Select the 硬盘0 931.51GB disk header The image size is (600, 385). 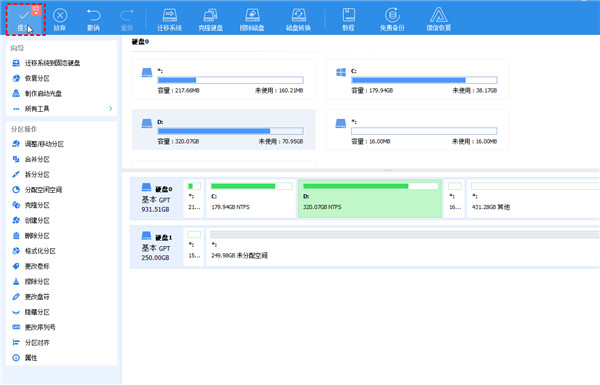pos(156,199)
